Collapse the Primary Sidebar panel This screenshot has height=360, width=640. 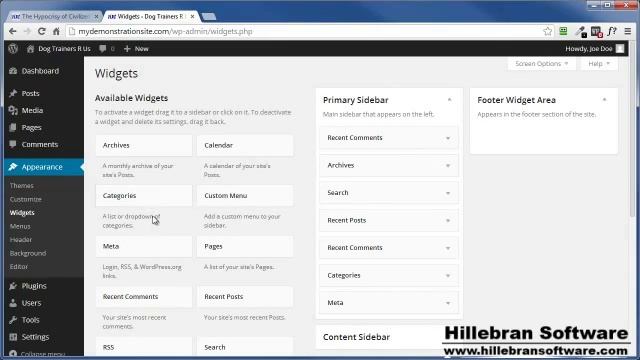tap(449, 100)
